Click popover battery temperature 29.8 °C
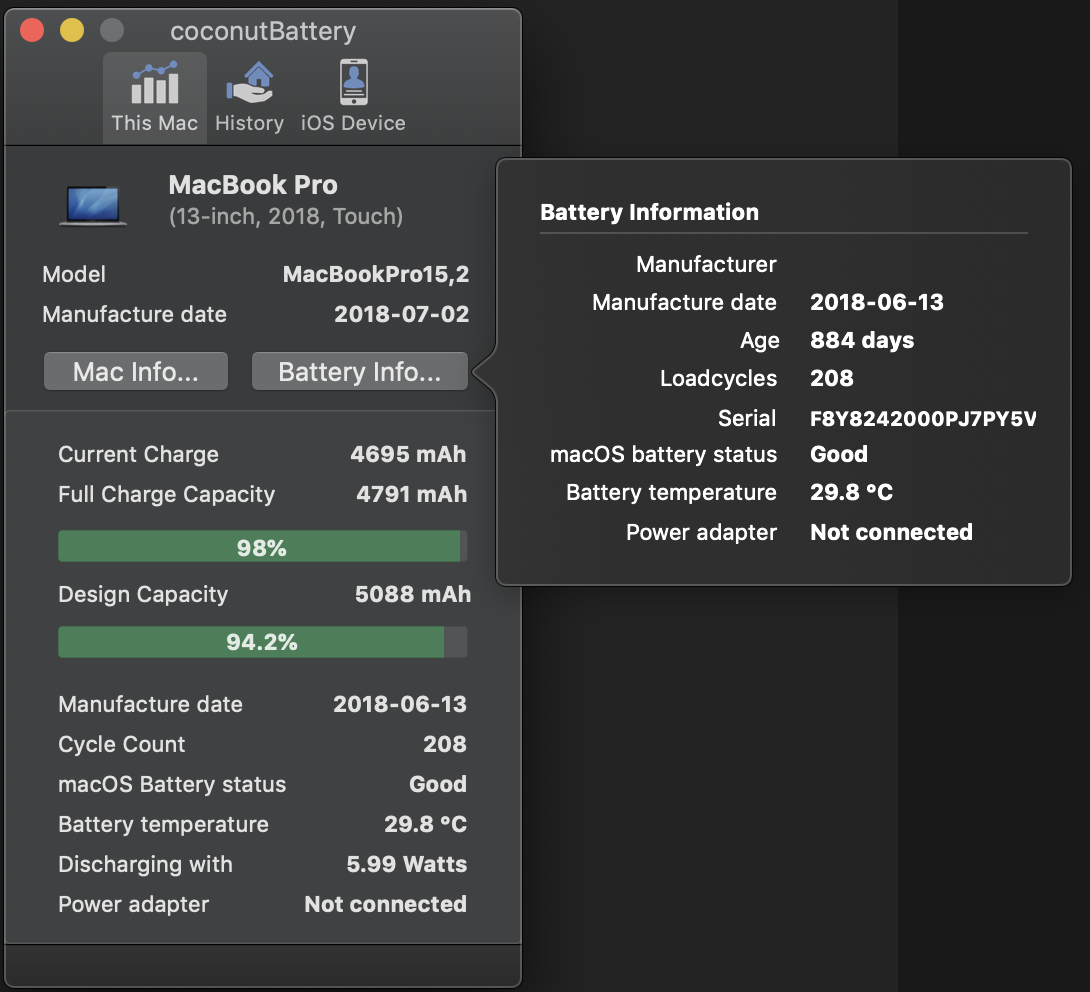The height and width of the screenshot is (992, 1090). (x=852, y=492)
